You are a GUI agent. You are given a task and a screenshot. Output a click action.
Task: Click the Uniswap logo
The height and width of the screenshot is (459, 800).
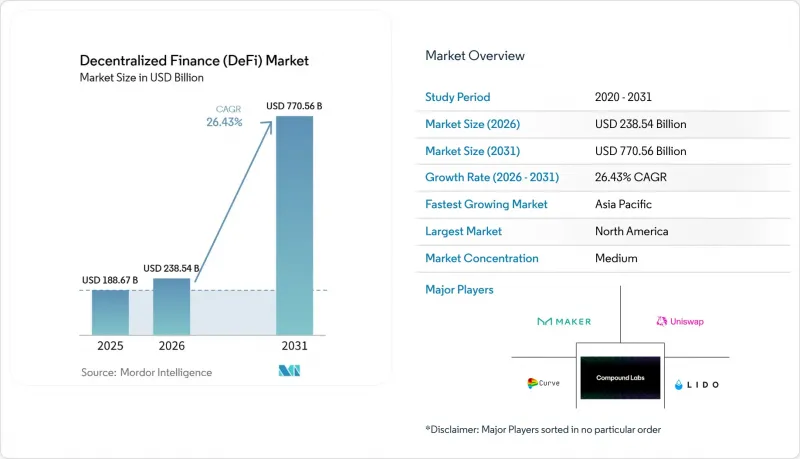point(680,321)
